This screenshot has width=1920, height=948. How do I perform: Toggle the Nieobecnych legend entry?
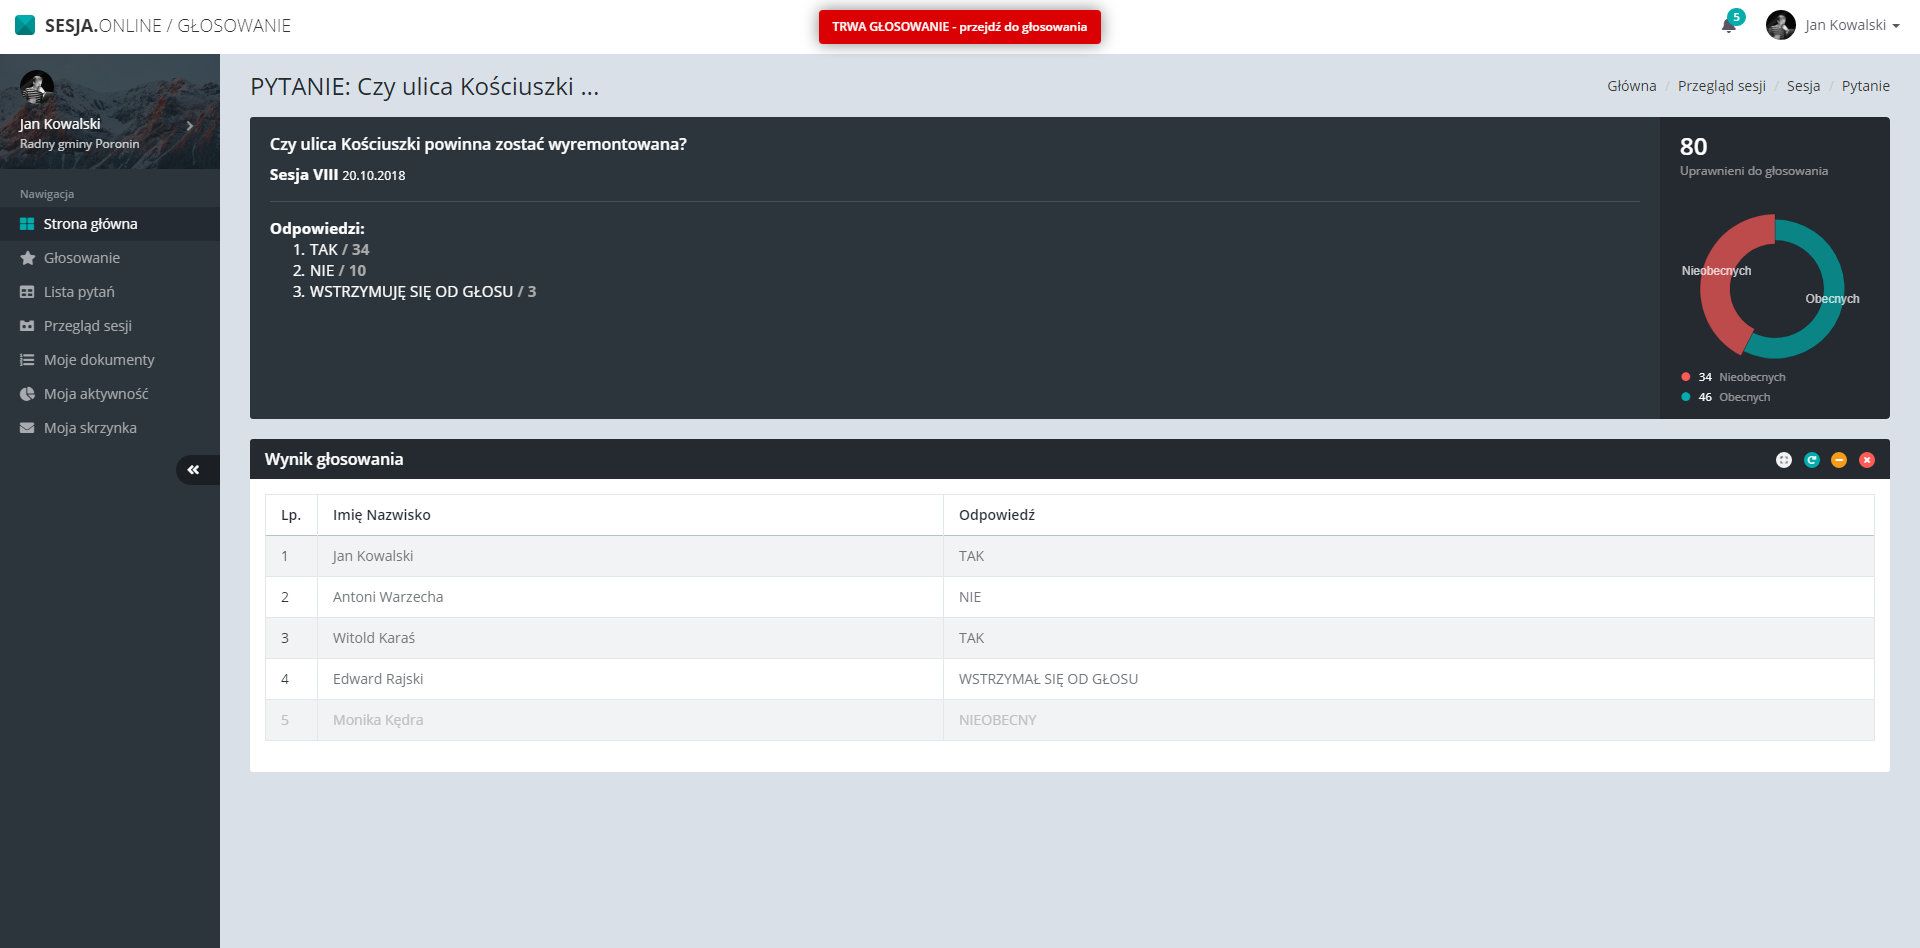click(x=1740, y=377)
